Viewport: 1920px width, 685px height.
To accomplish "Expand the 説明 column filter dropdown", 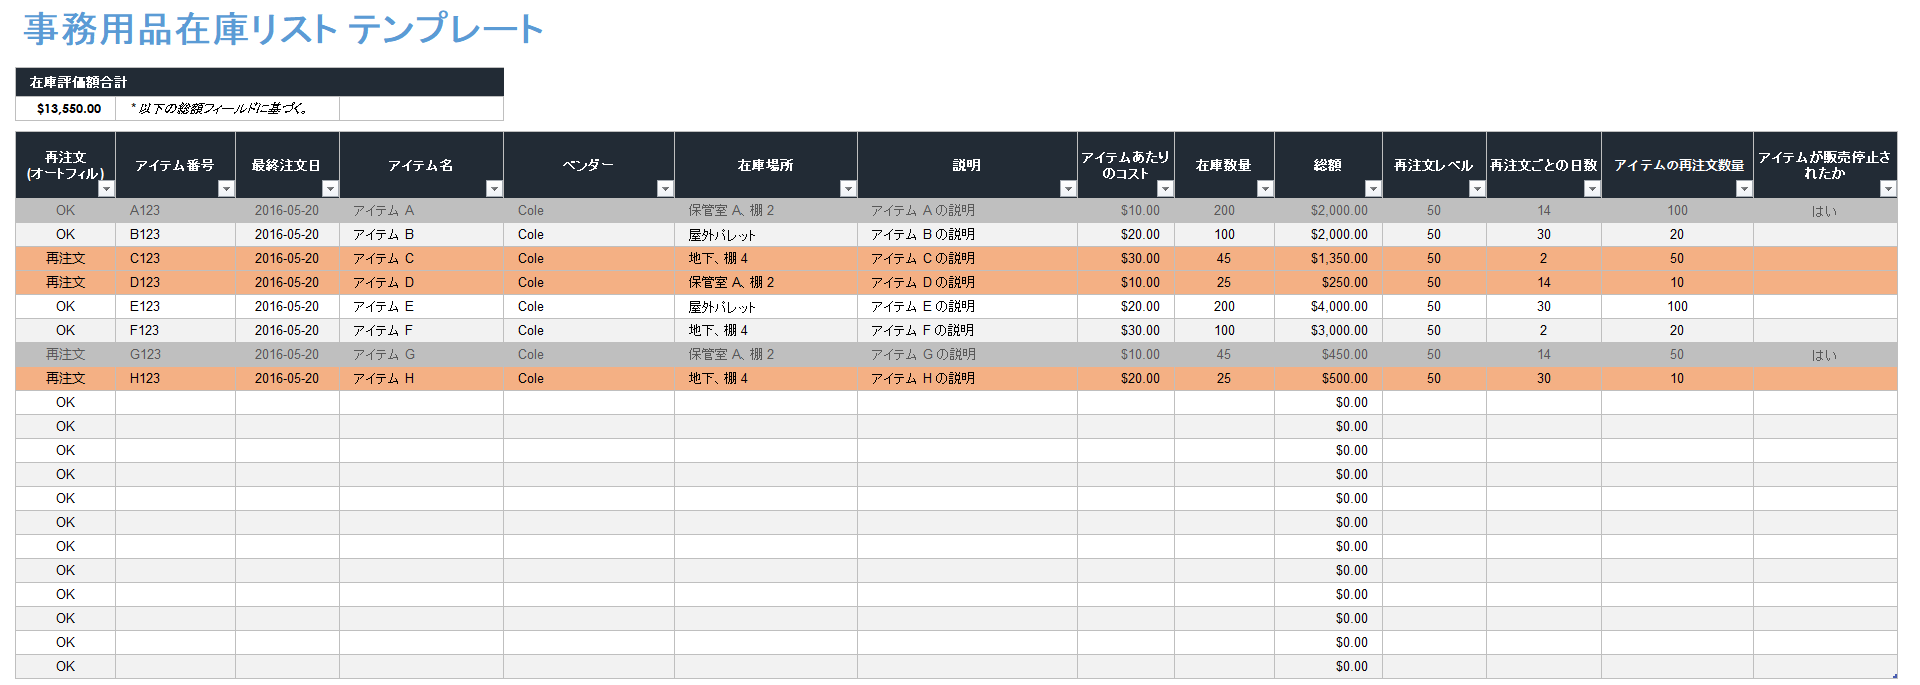I will pyautogui.click(x=1068, y=189).
